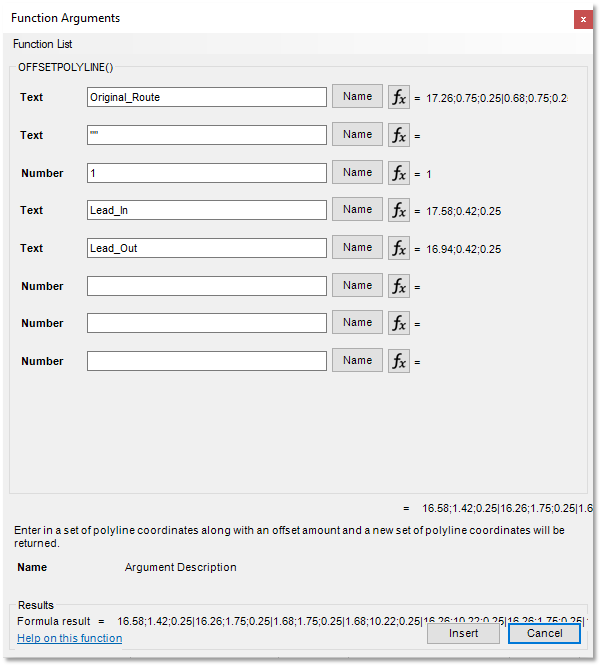Screen dimensions: 602x667
Task: Click the result preview 16.58;1.42;0.25 above the description
Action: (x=507, y=509)
